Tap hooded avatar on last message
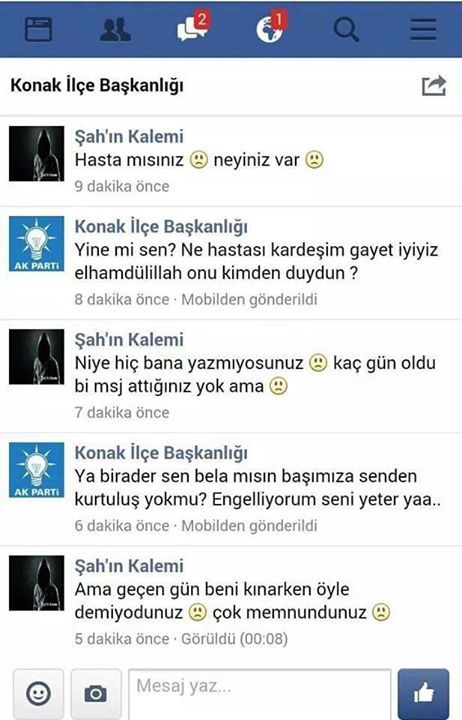The height and width of the screenshot is (720, 462). click(x=37, y=583)
